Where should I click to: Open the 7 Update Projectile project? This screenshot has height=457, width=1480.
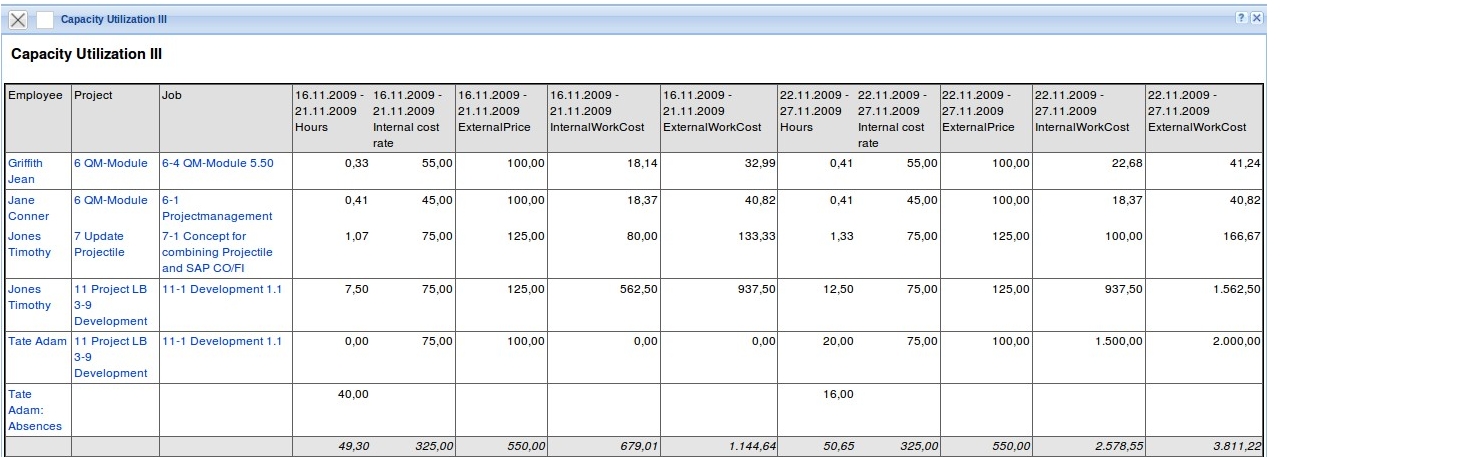click(x=99, y=244)
